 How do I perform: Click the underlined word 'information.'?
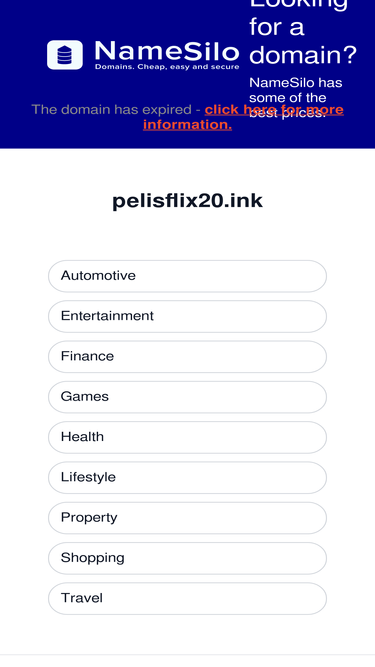188,125
